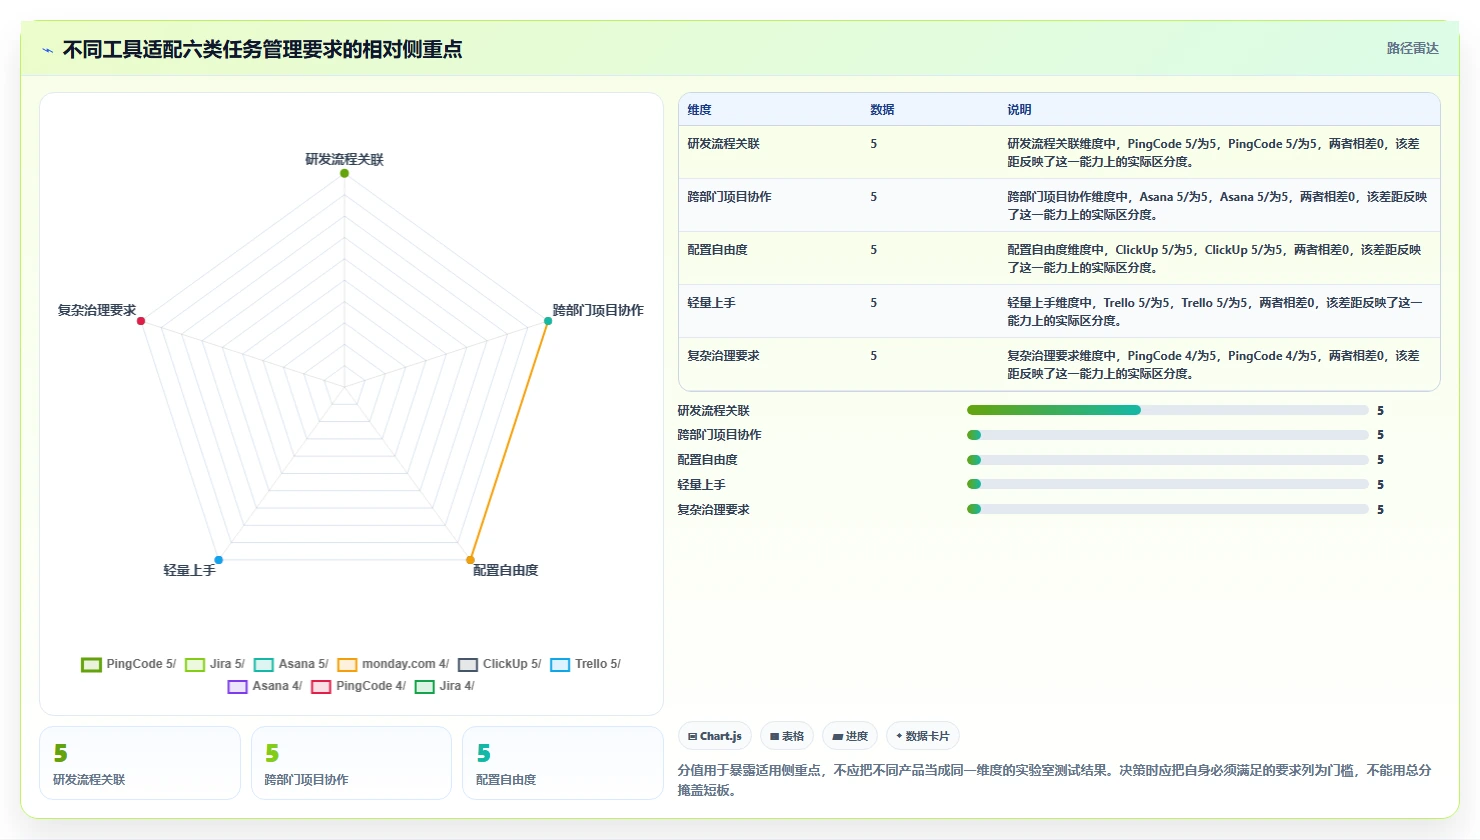Click the 复杂治理要求 label in the progress list

click(x=713, y=510)
